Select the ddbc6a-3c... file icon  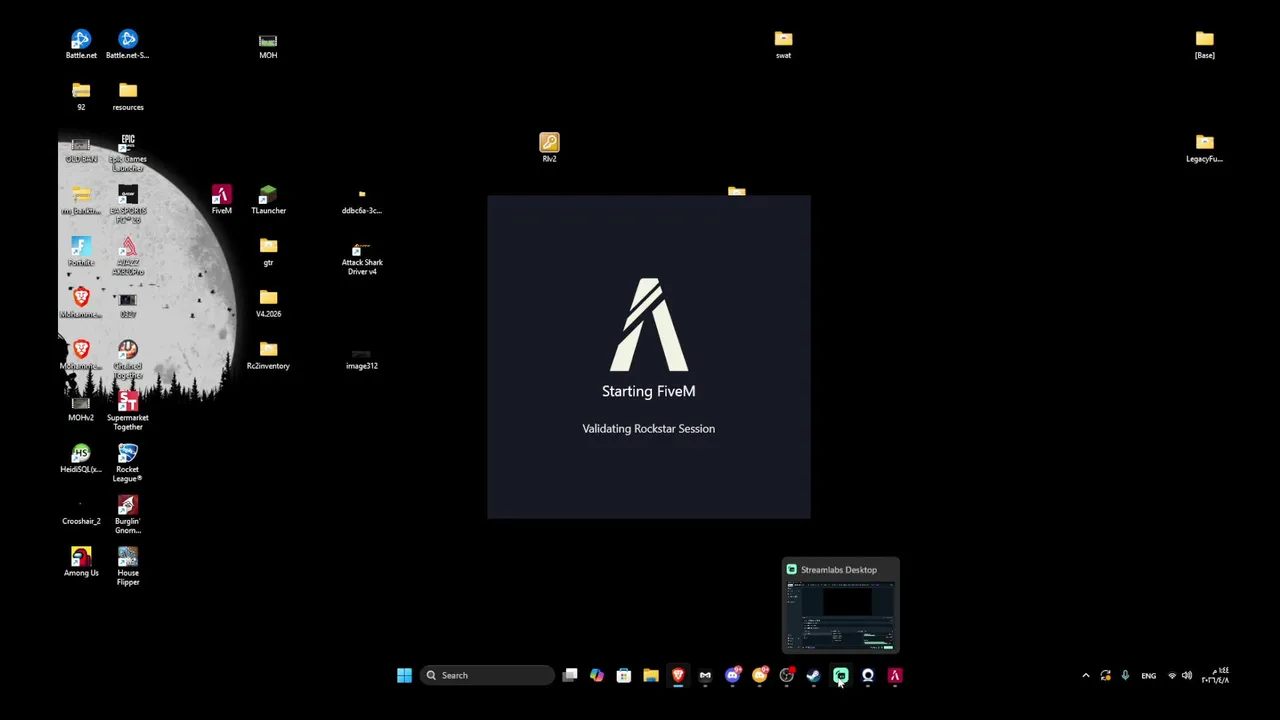coord(362,201)
